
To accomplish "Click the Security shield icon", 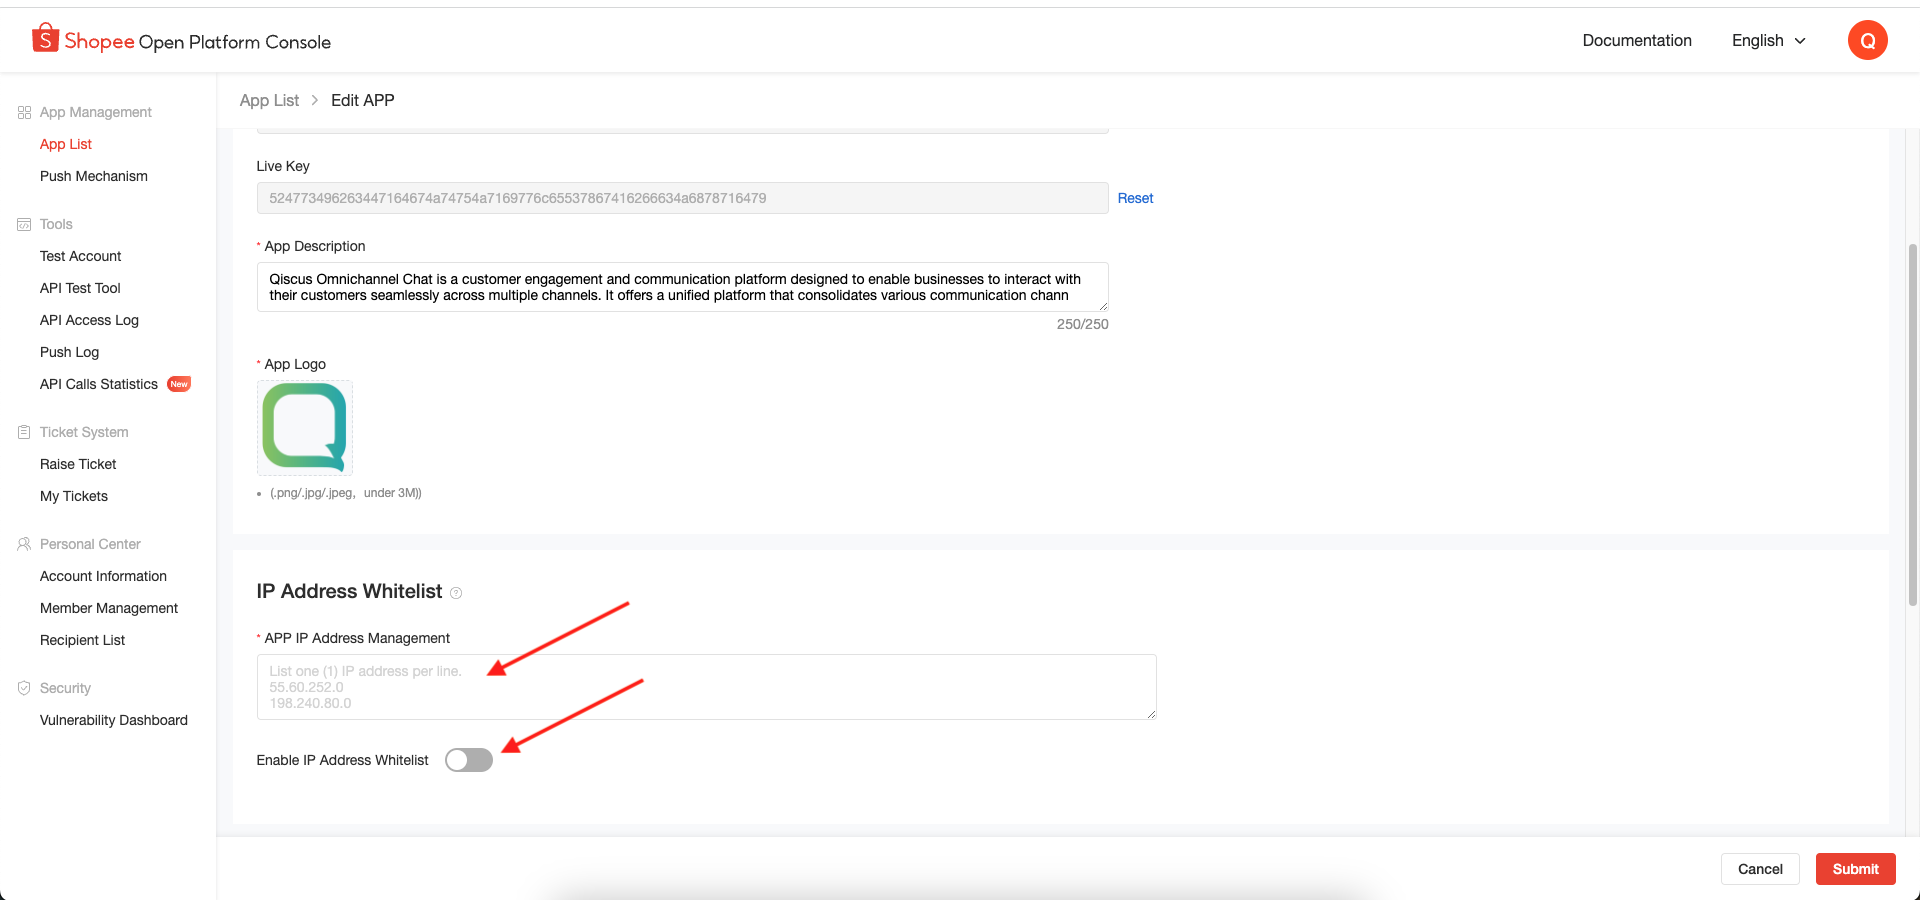I will tap(24, 688).
